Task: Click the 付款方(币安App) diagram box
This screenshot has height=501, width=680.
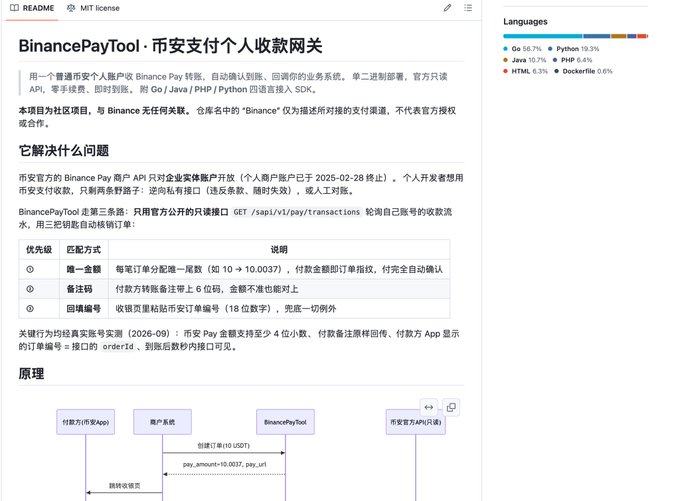Action: point(85,422)
